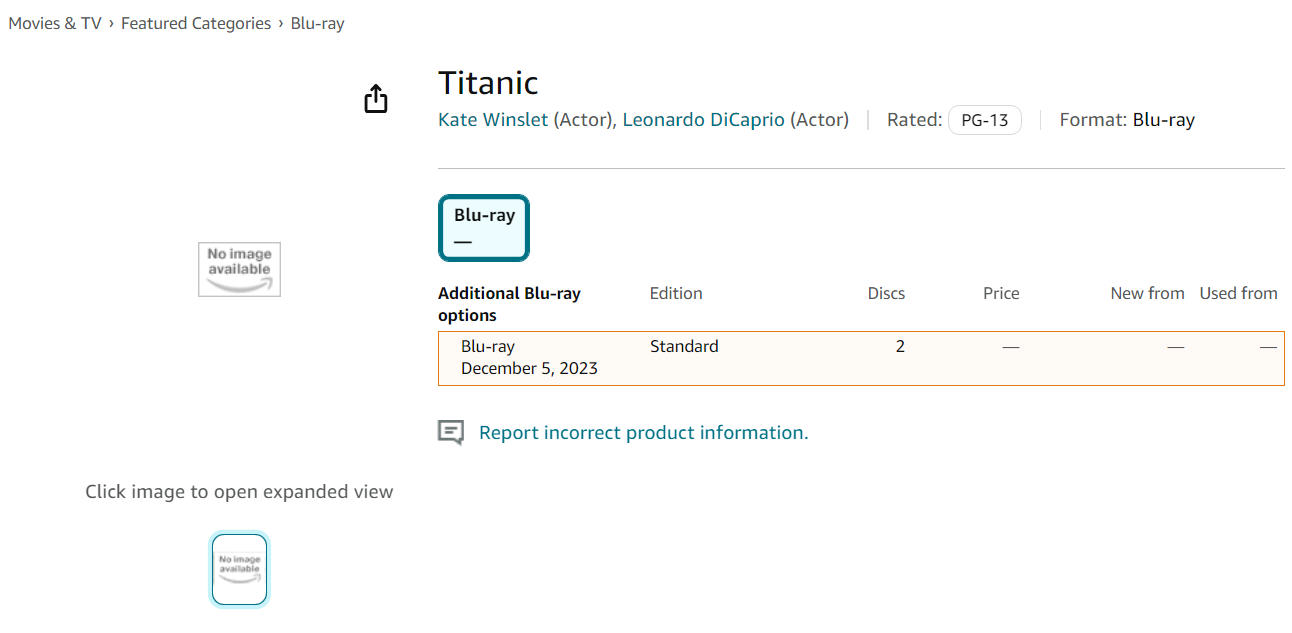Click the Discs column header

point(886,293)
